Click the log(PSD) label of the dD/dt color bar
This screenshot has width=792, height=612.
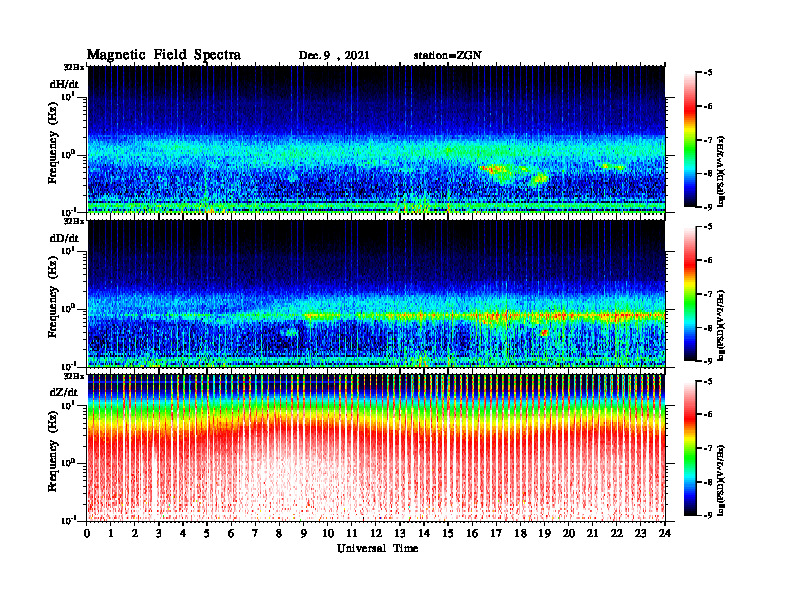[721, 325]
